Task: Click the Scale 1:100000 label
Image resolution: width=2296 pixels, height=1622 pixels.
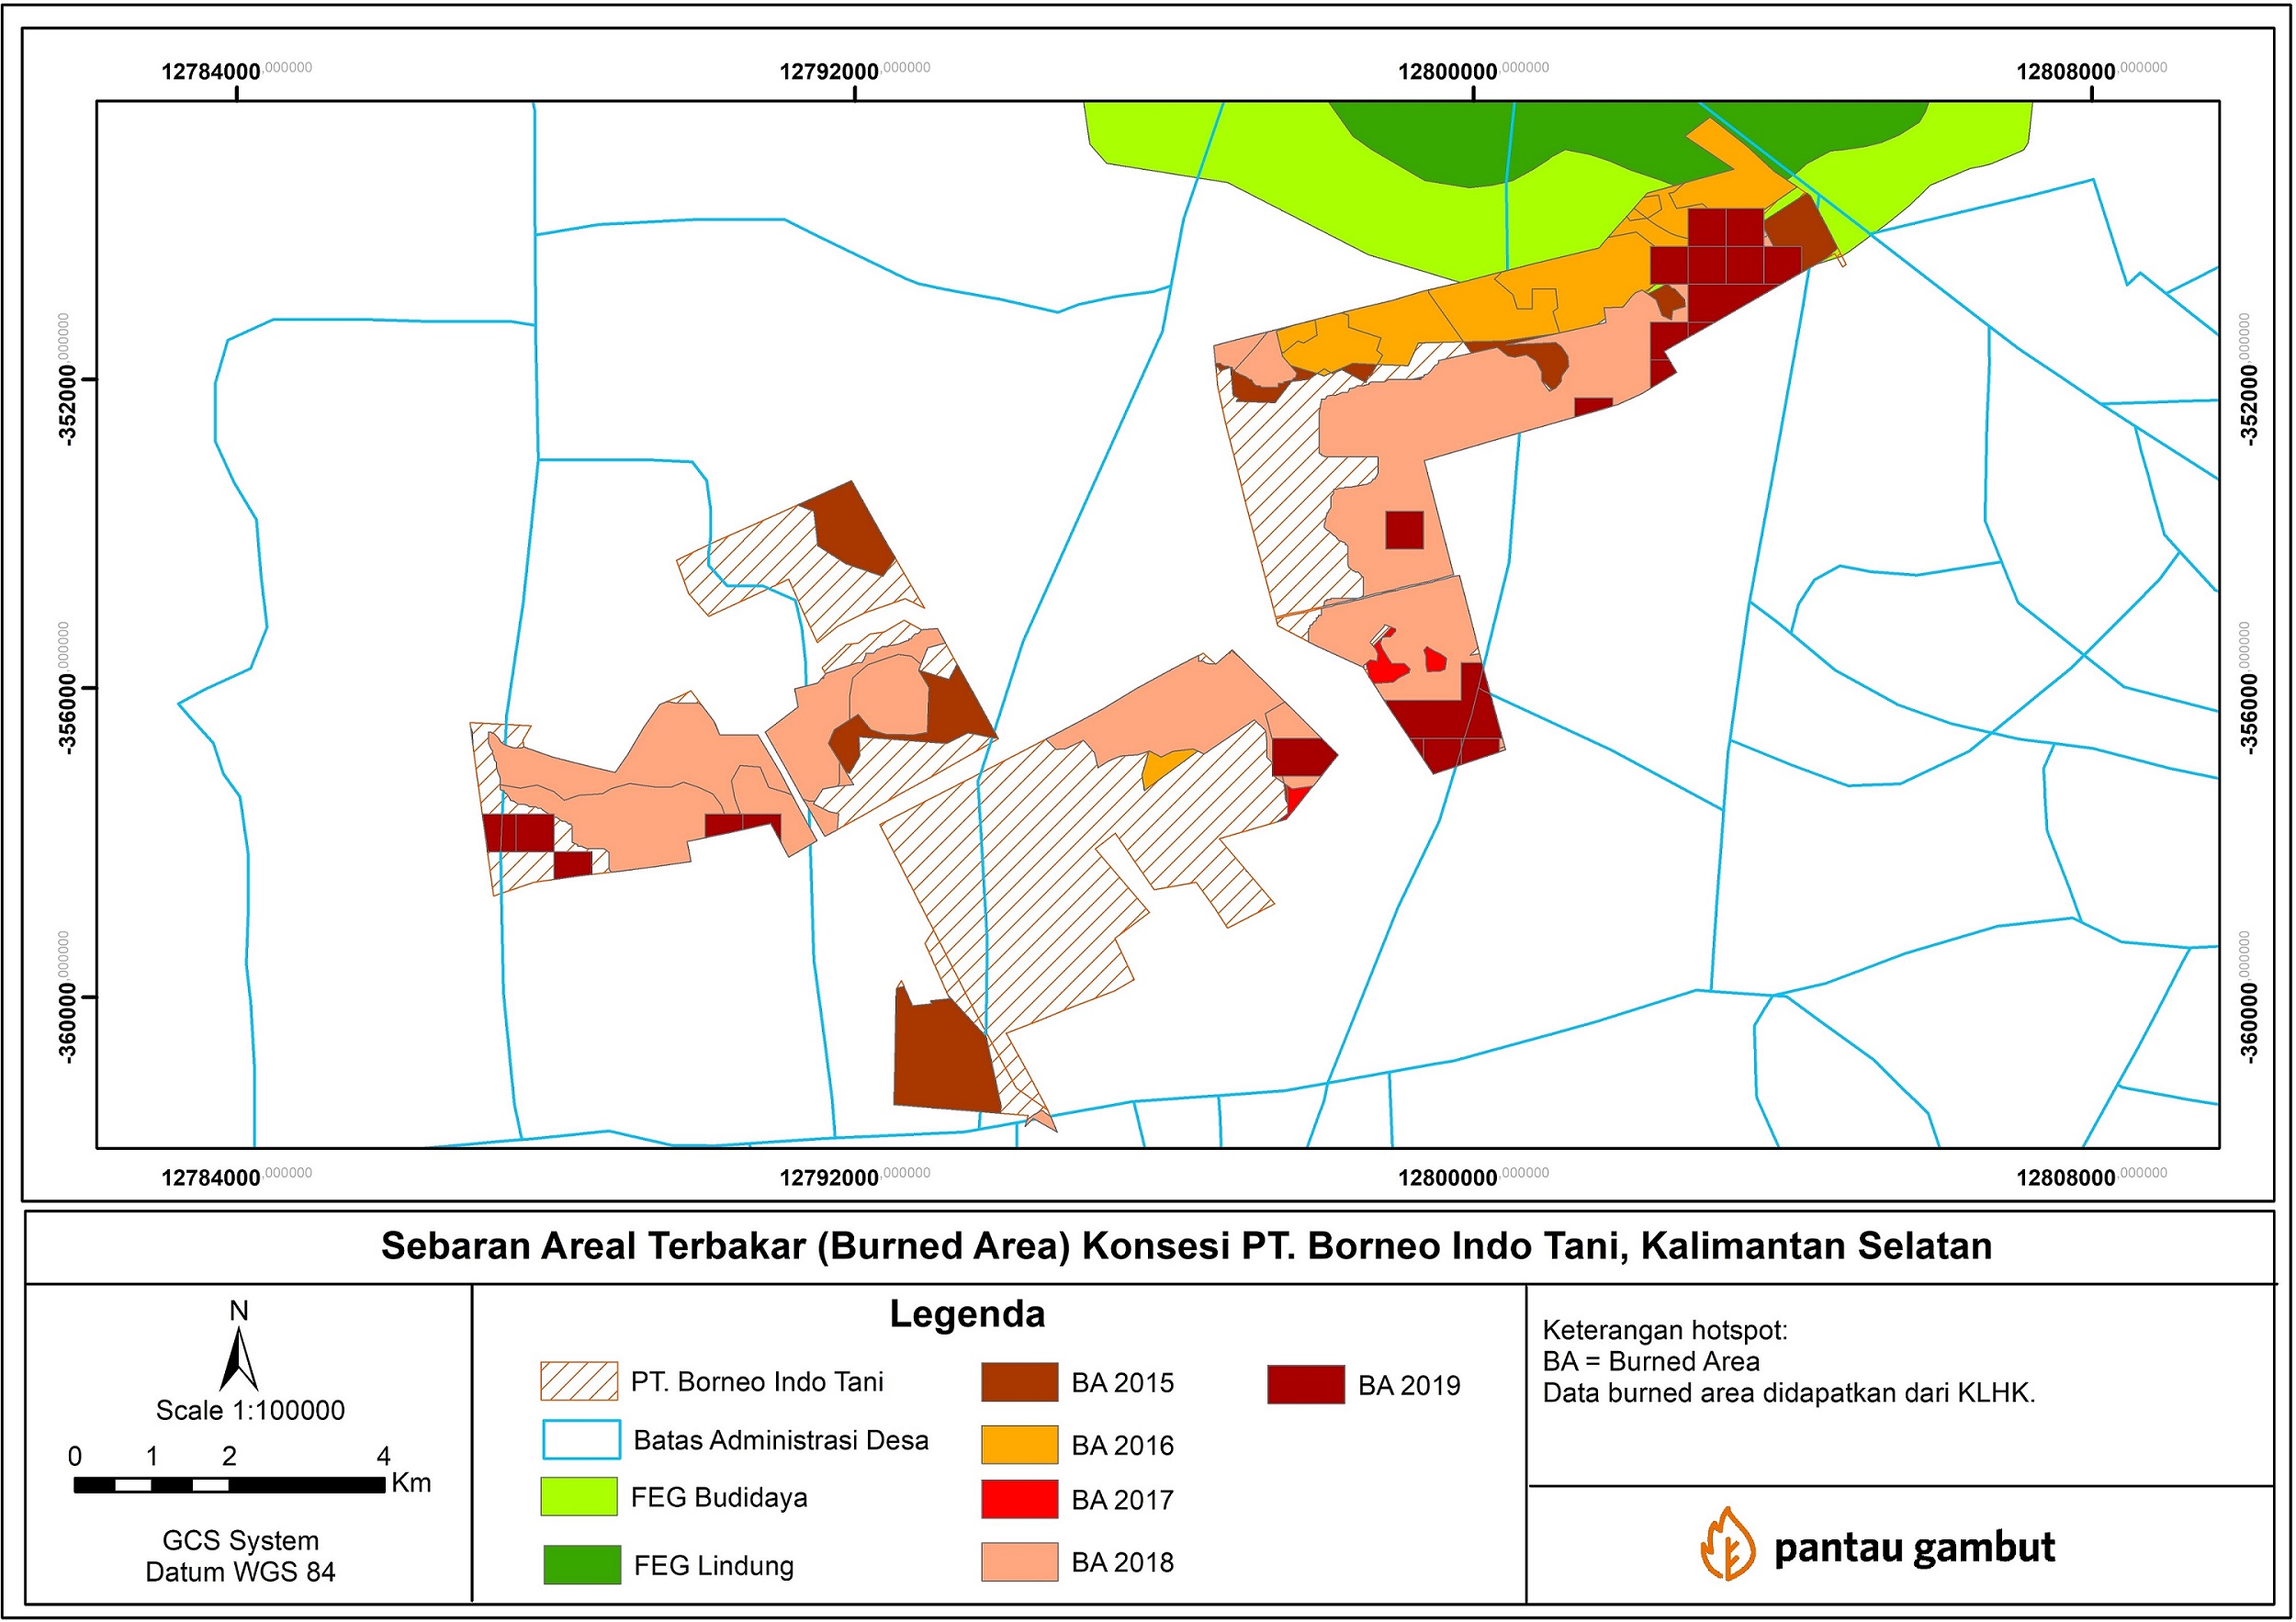Action: click(250, 1410)
